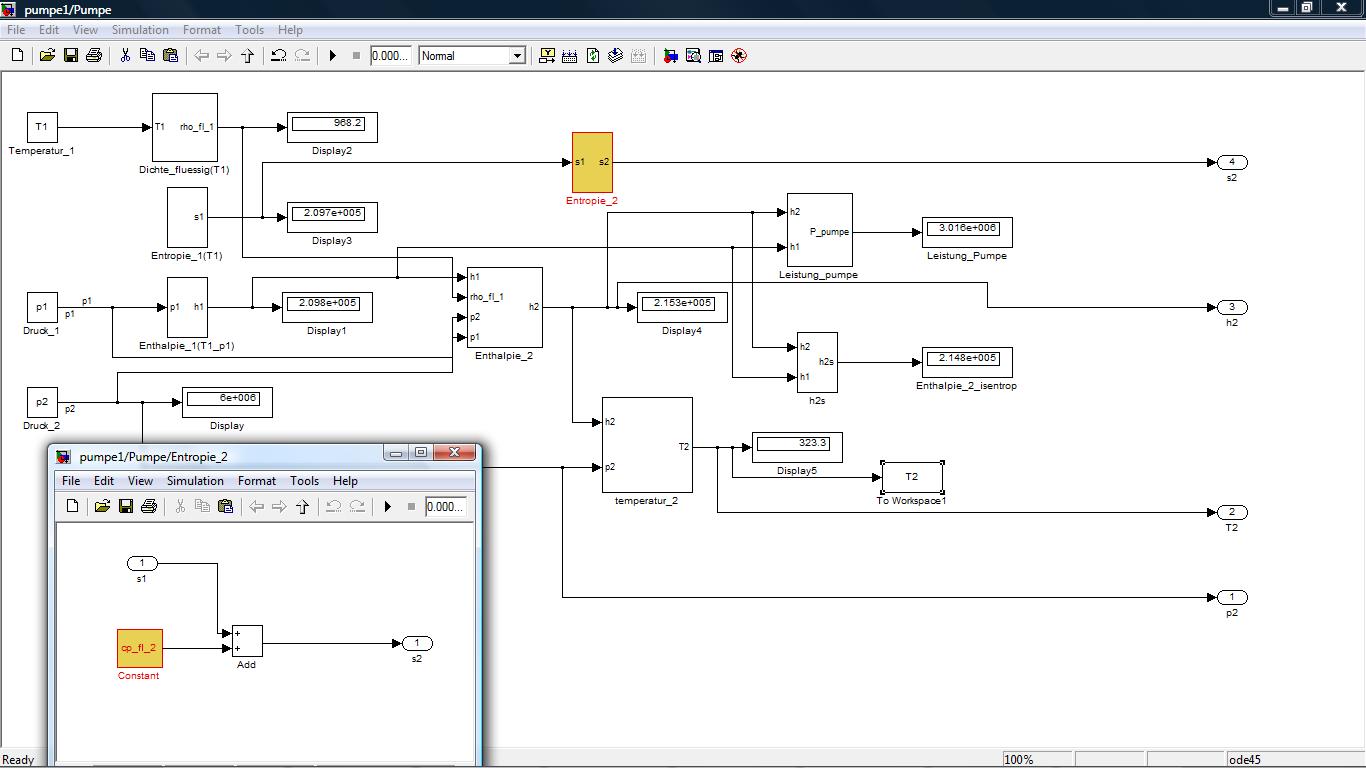Select the yellow cp_fl_2 Constant block
The width and height of the screenshot is (1366, 768).
click(140, 648)
